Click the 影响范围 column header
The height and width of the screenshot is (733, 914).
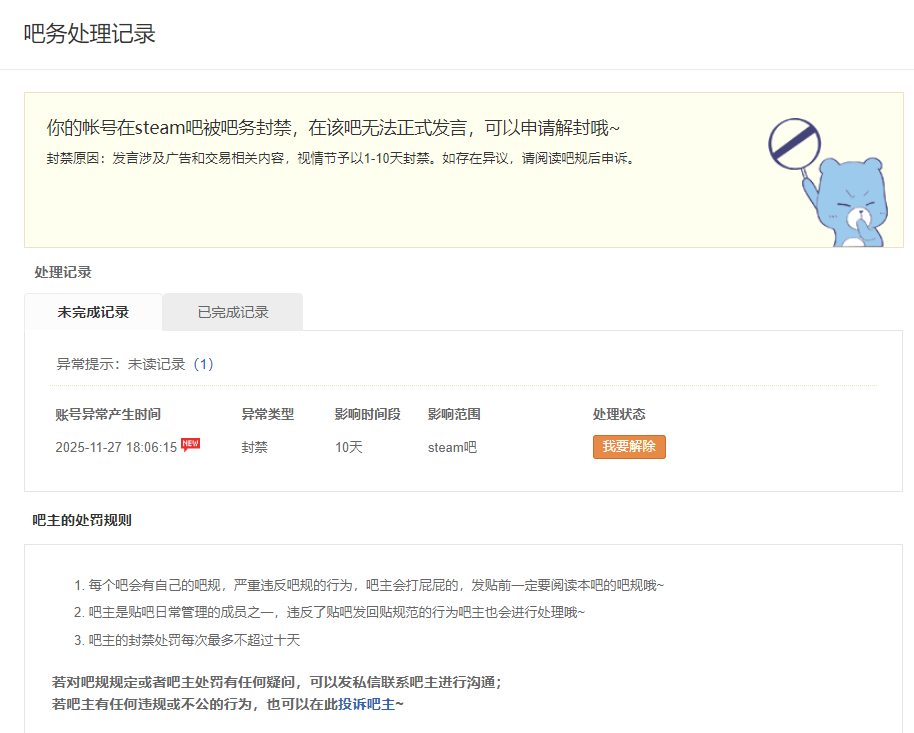click(454, 414)
